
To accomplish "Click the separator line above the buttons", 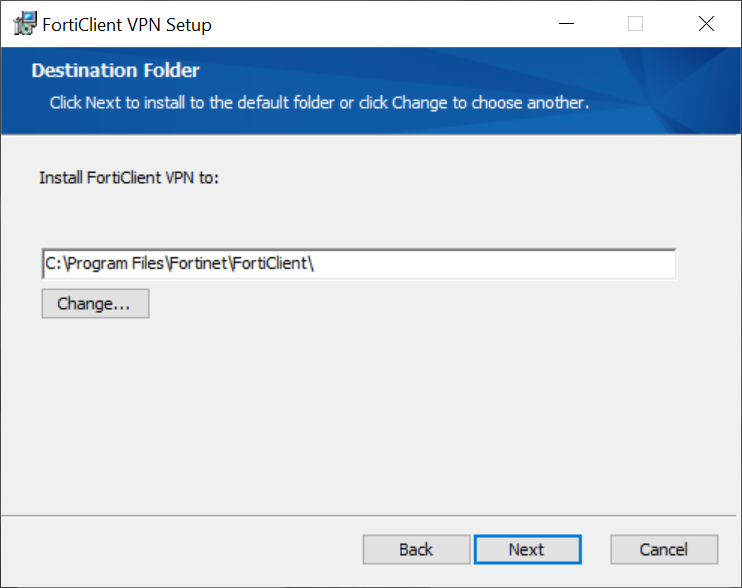I will [371, 516].
